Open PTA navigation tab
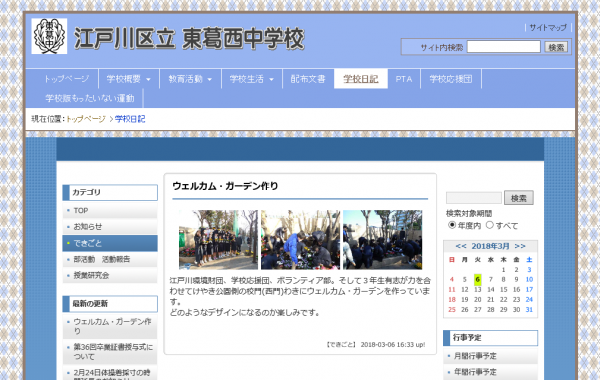Screen dimensions: 600x380 (x=404, y=79)
